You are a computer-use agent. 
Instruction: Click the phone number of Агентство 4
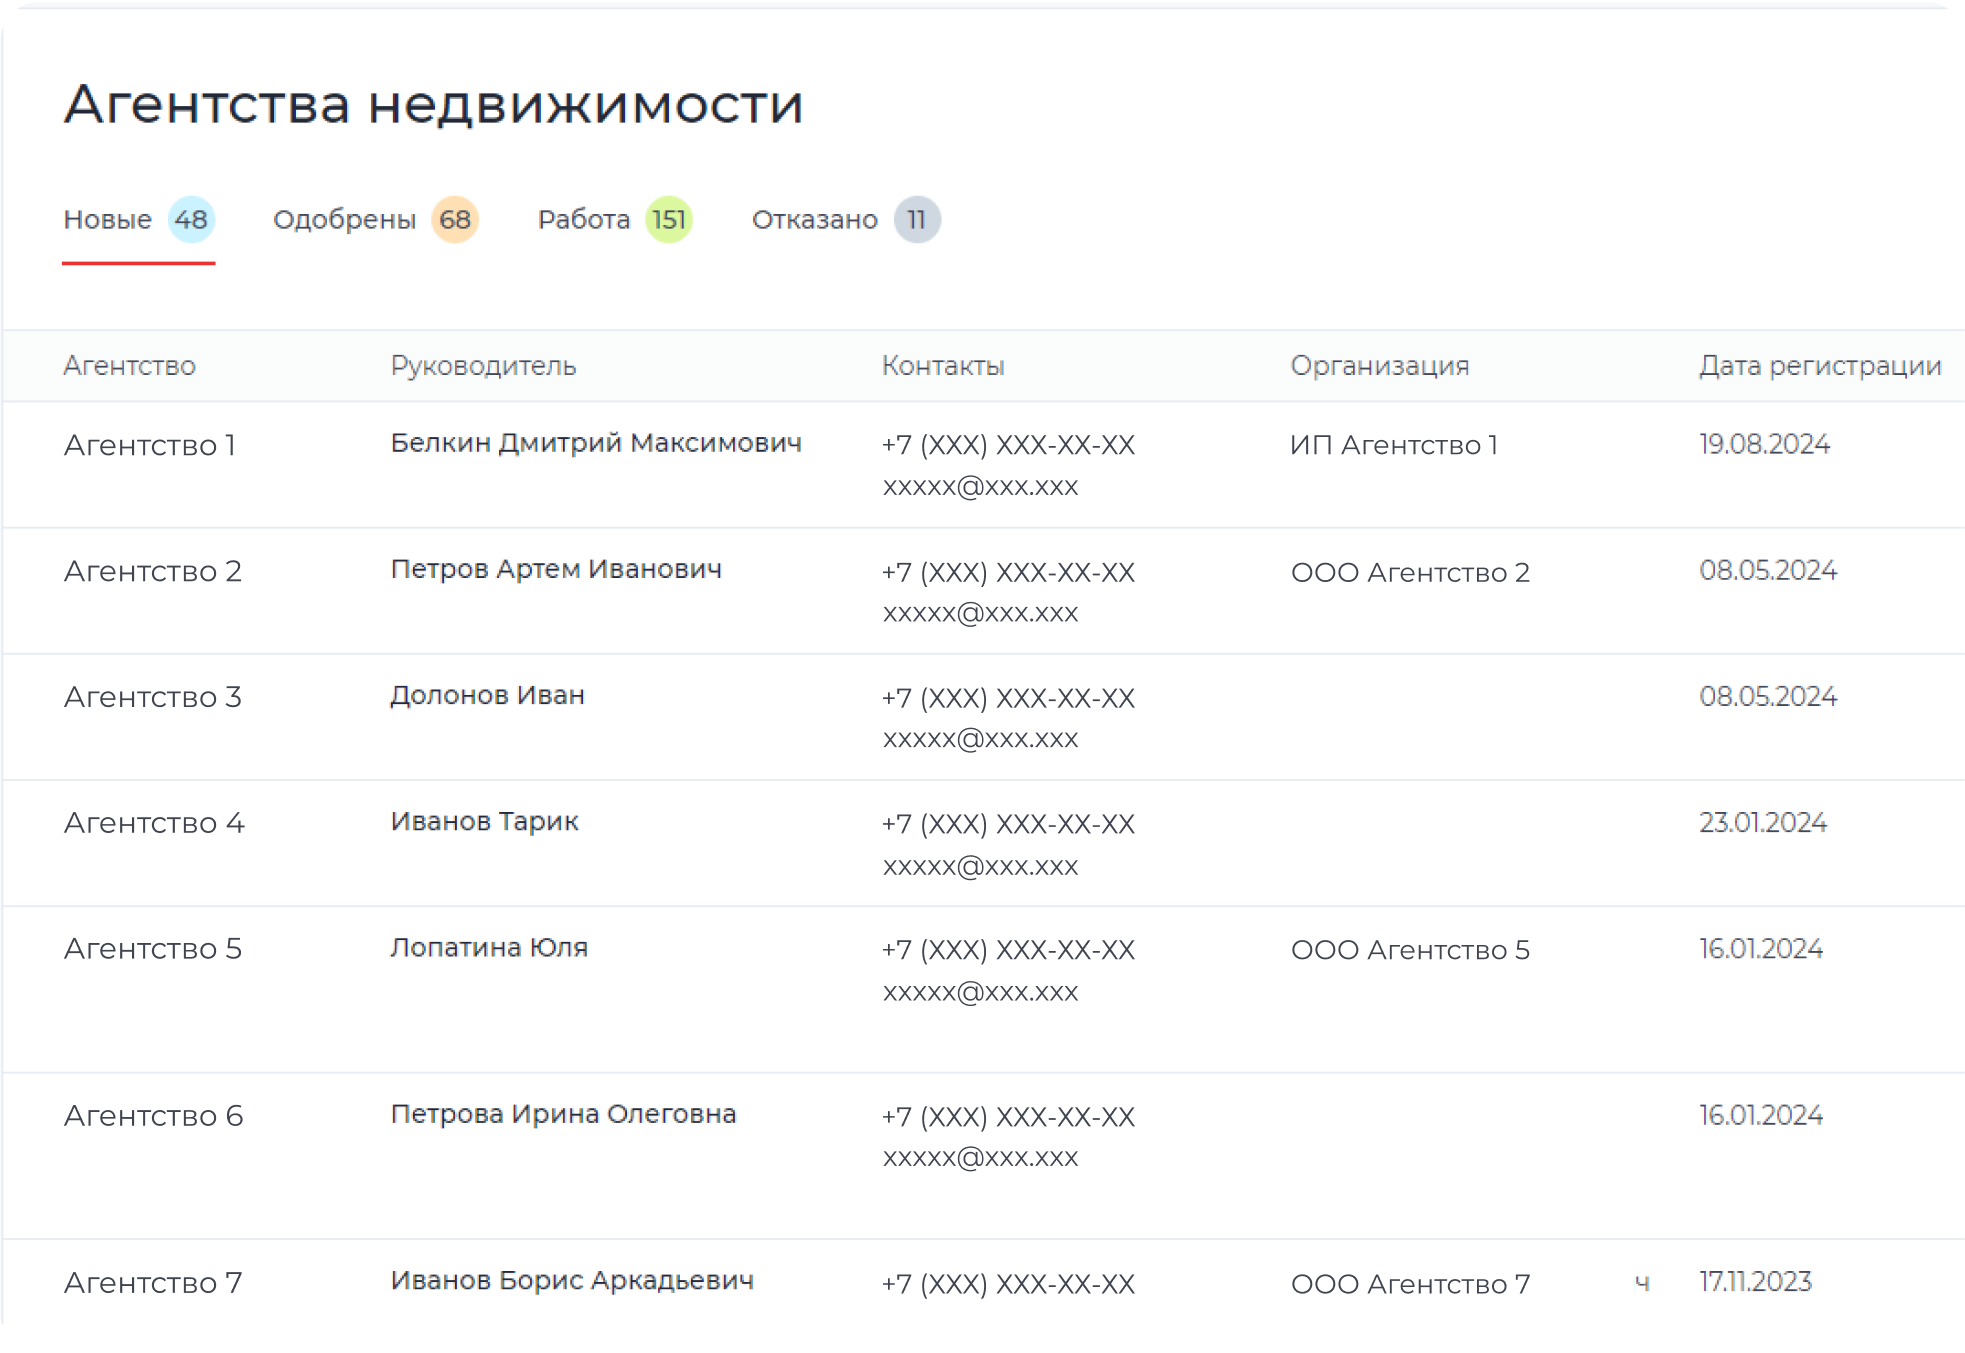(x=1007, y=824)
